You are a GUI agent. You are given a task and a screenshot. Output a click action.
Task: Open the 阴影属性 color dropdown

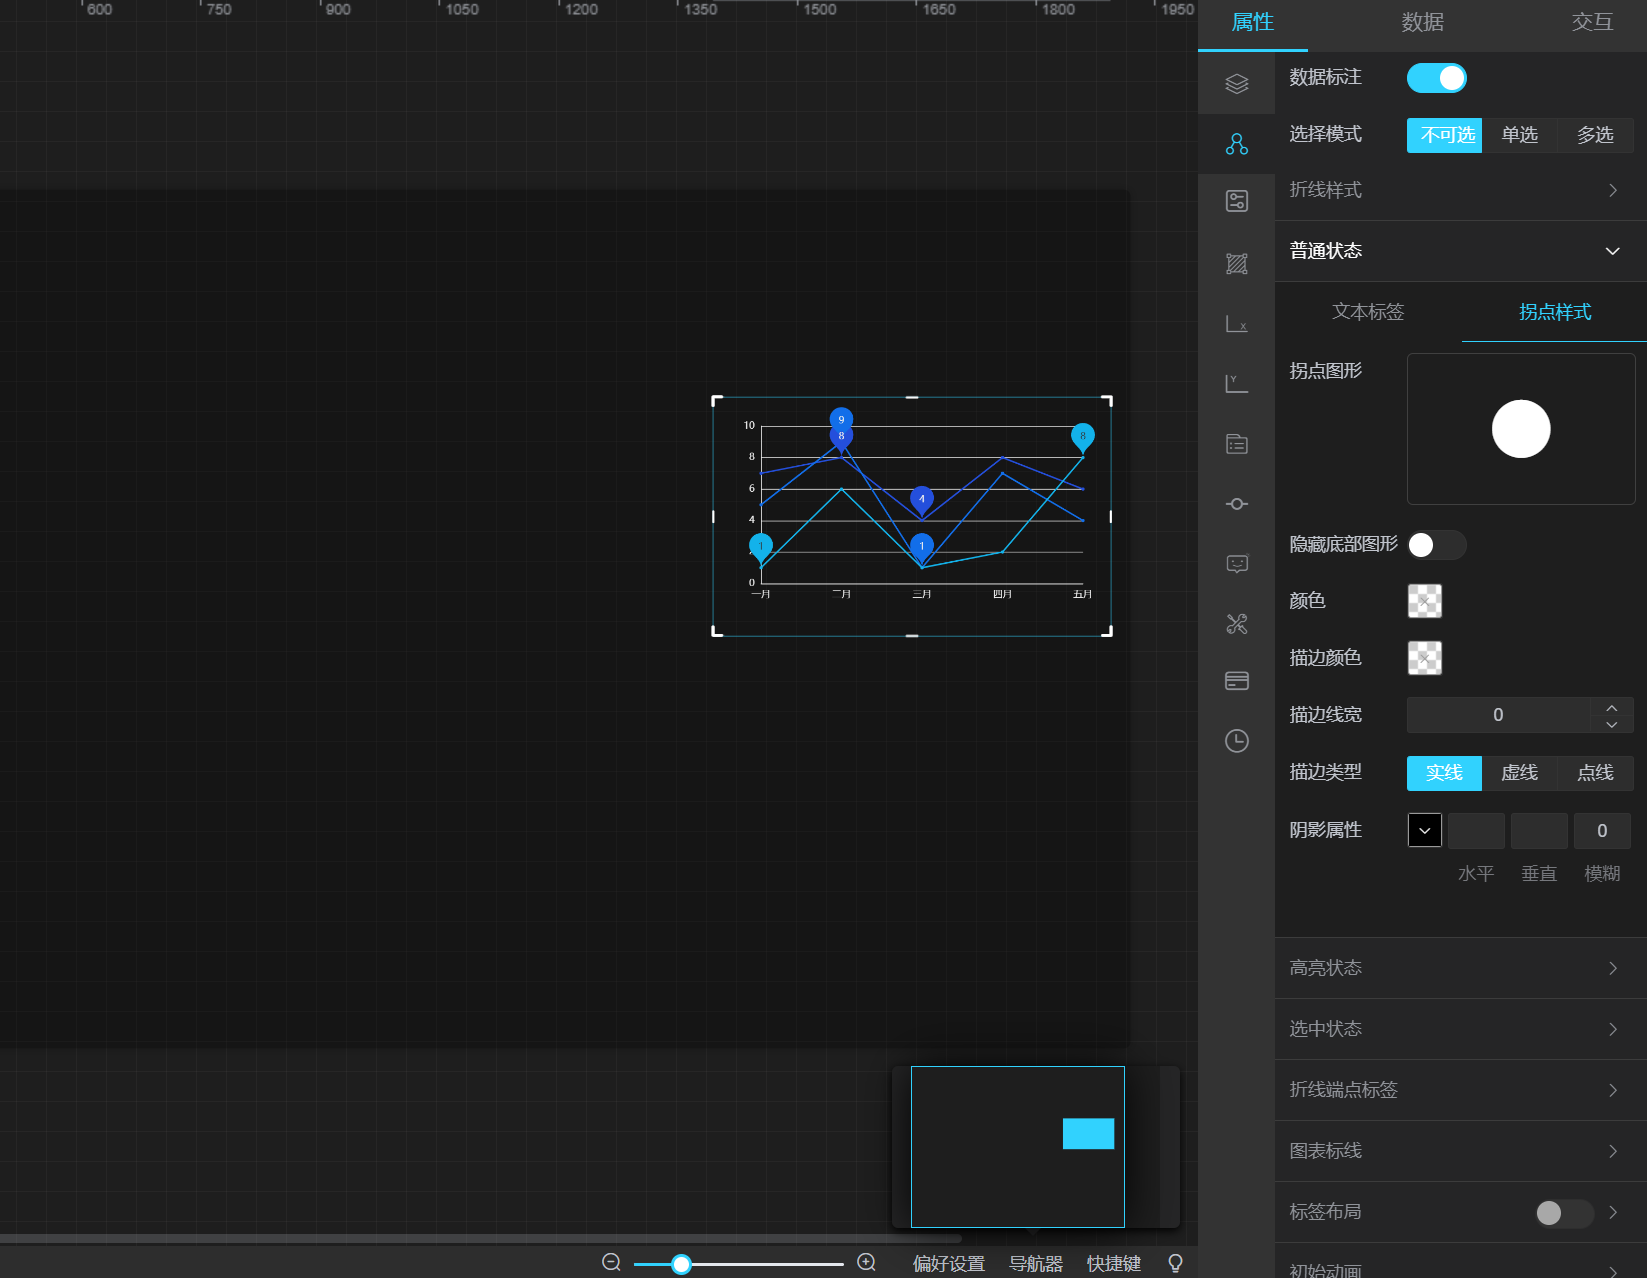click(1424, 830)
